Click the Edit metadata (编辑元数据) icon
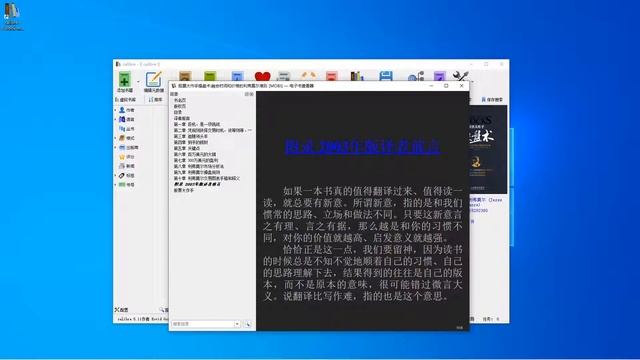 [x=154, y=80]
